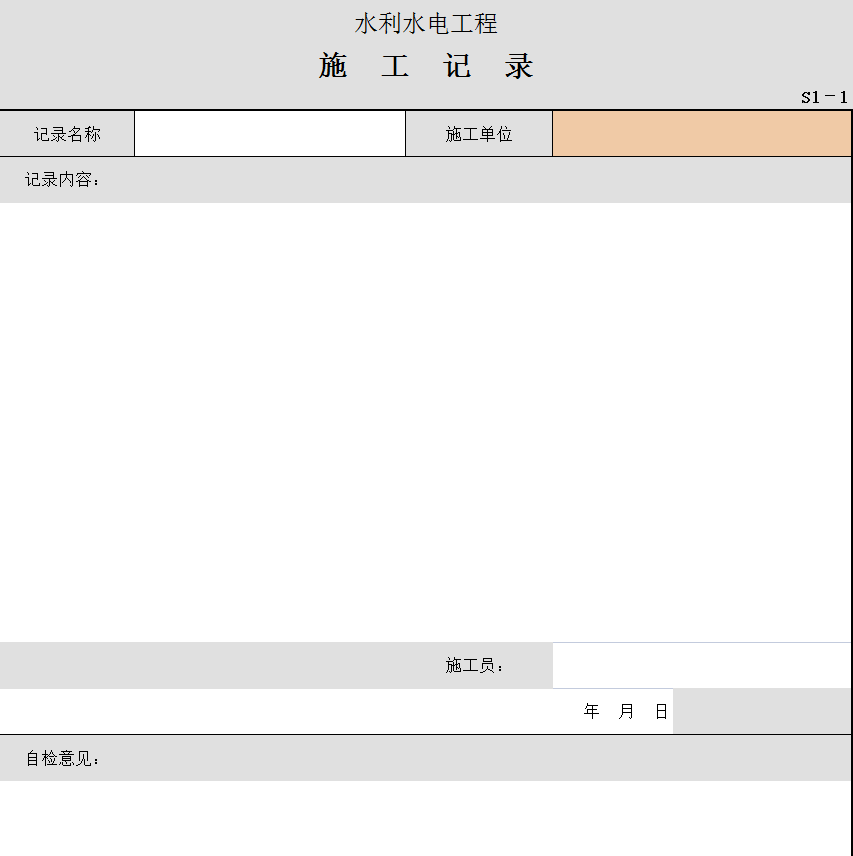
Task: Select the '自检意见:' label row
Action: click(x=425, y=758)
